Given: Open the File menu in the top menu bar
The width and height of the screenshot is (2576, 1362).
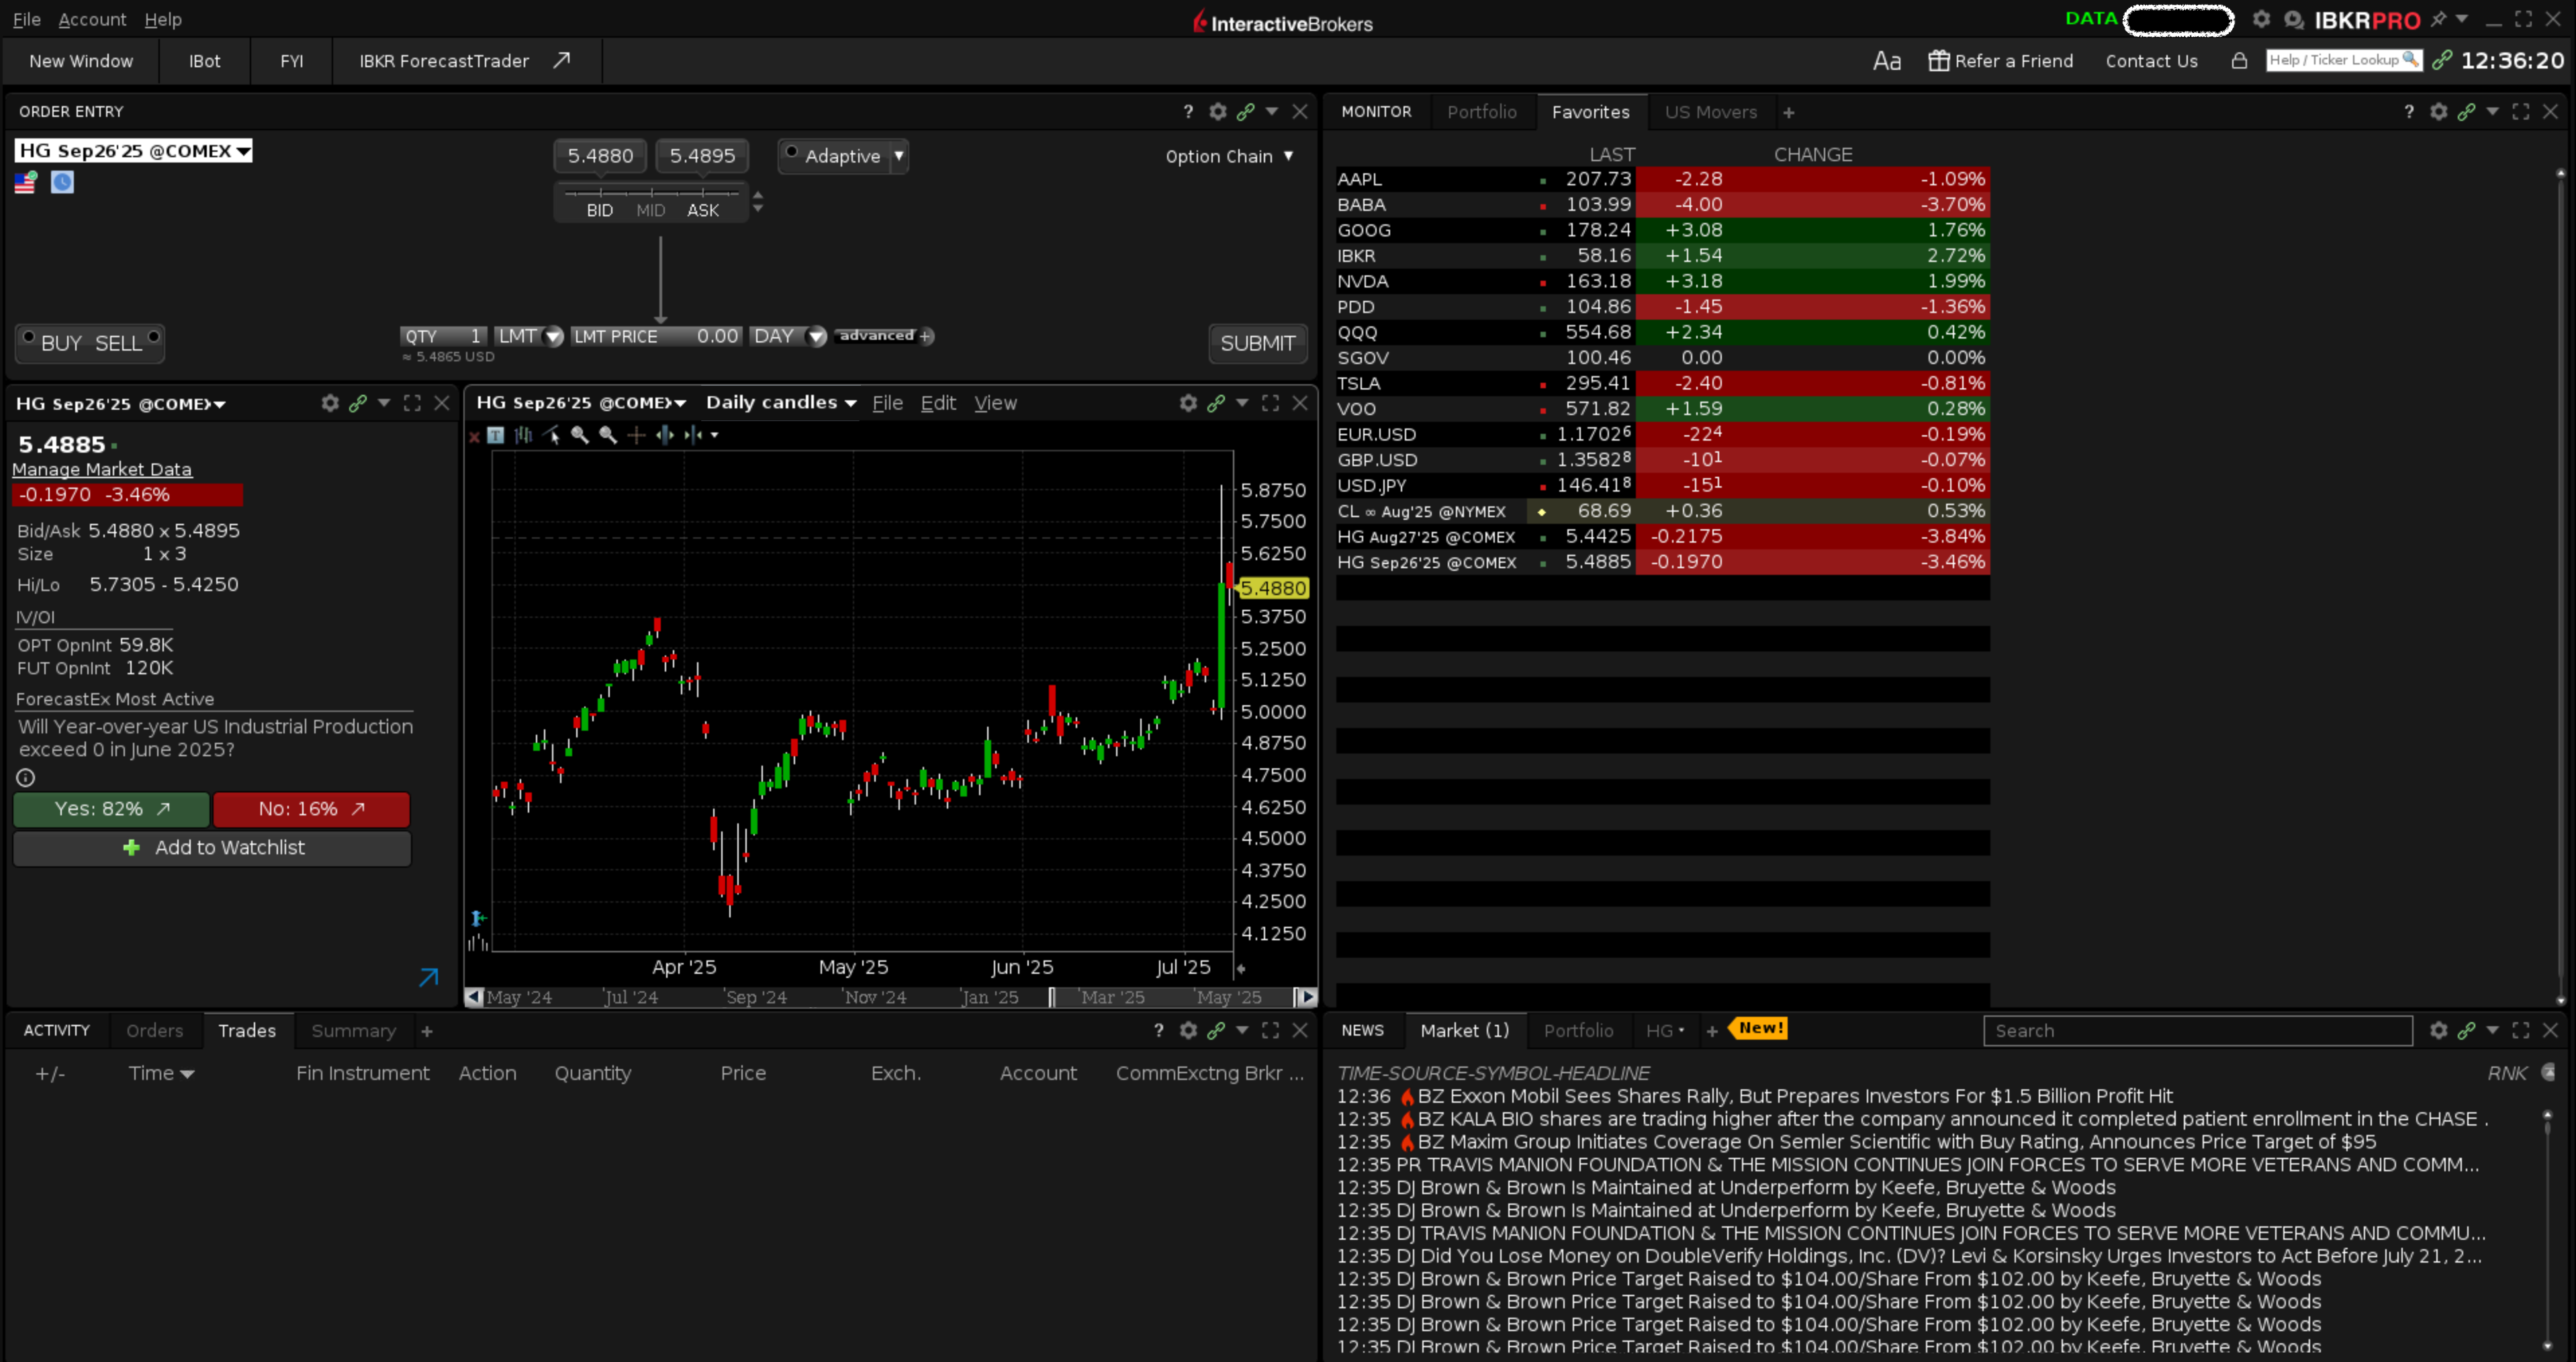Looking at the screenshot, I should pos(27,19).
